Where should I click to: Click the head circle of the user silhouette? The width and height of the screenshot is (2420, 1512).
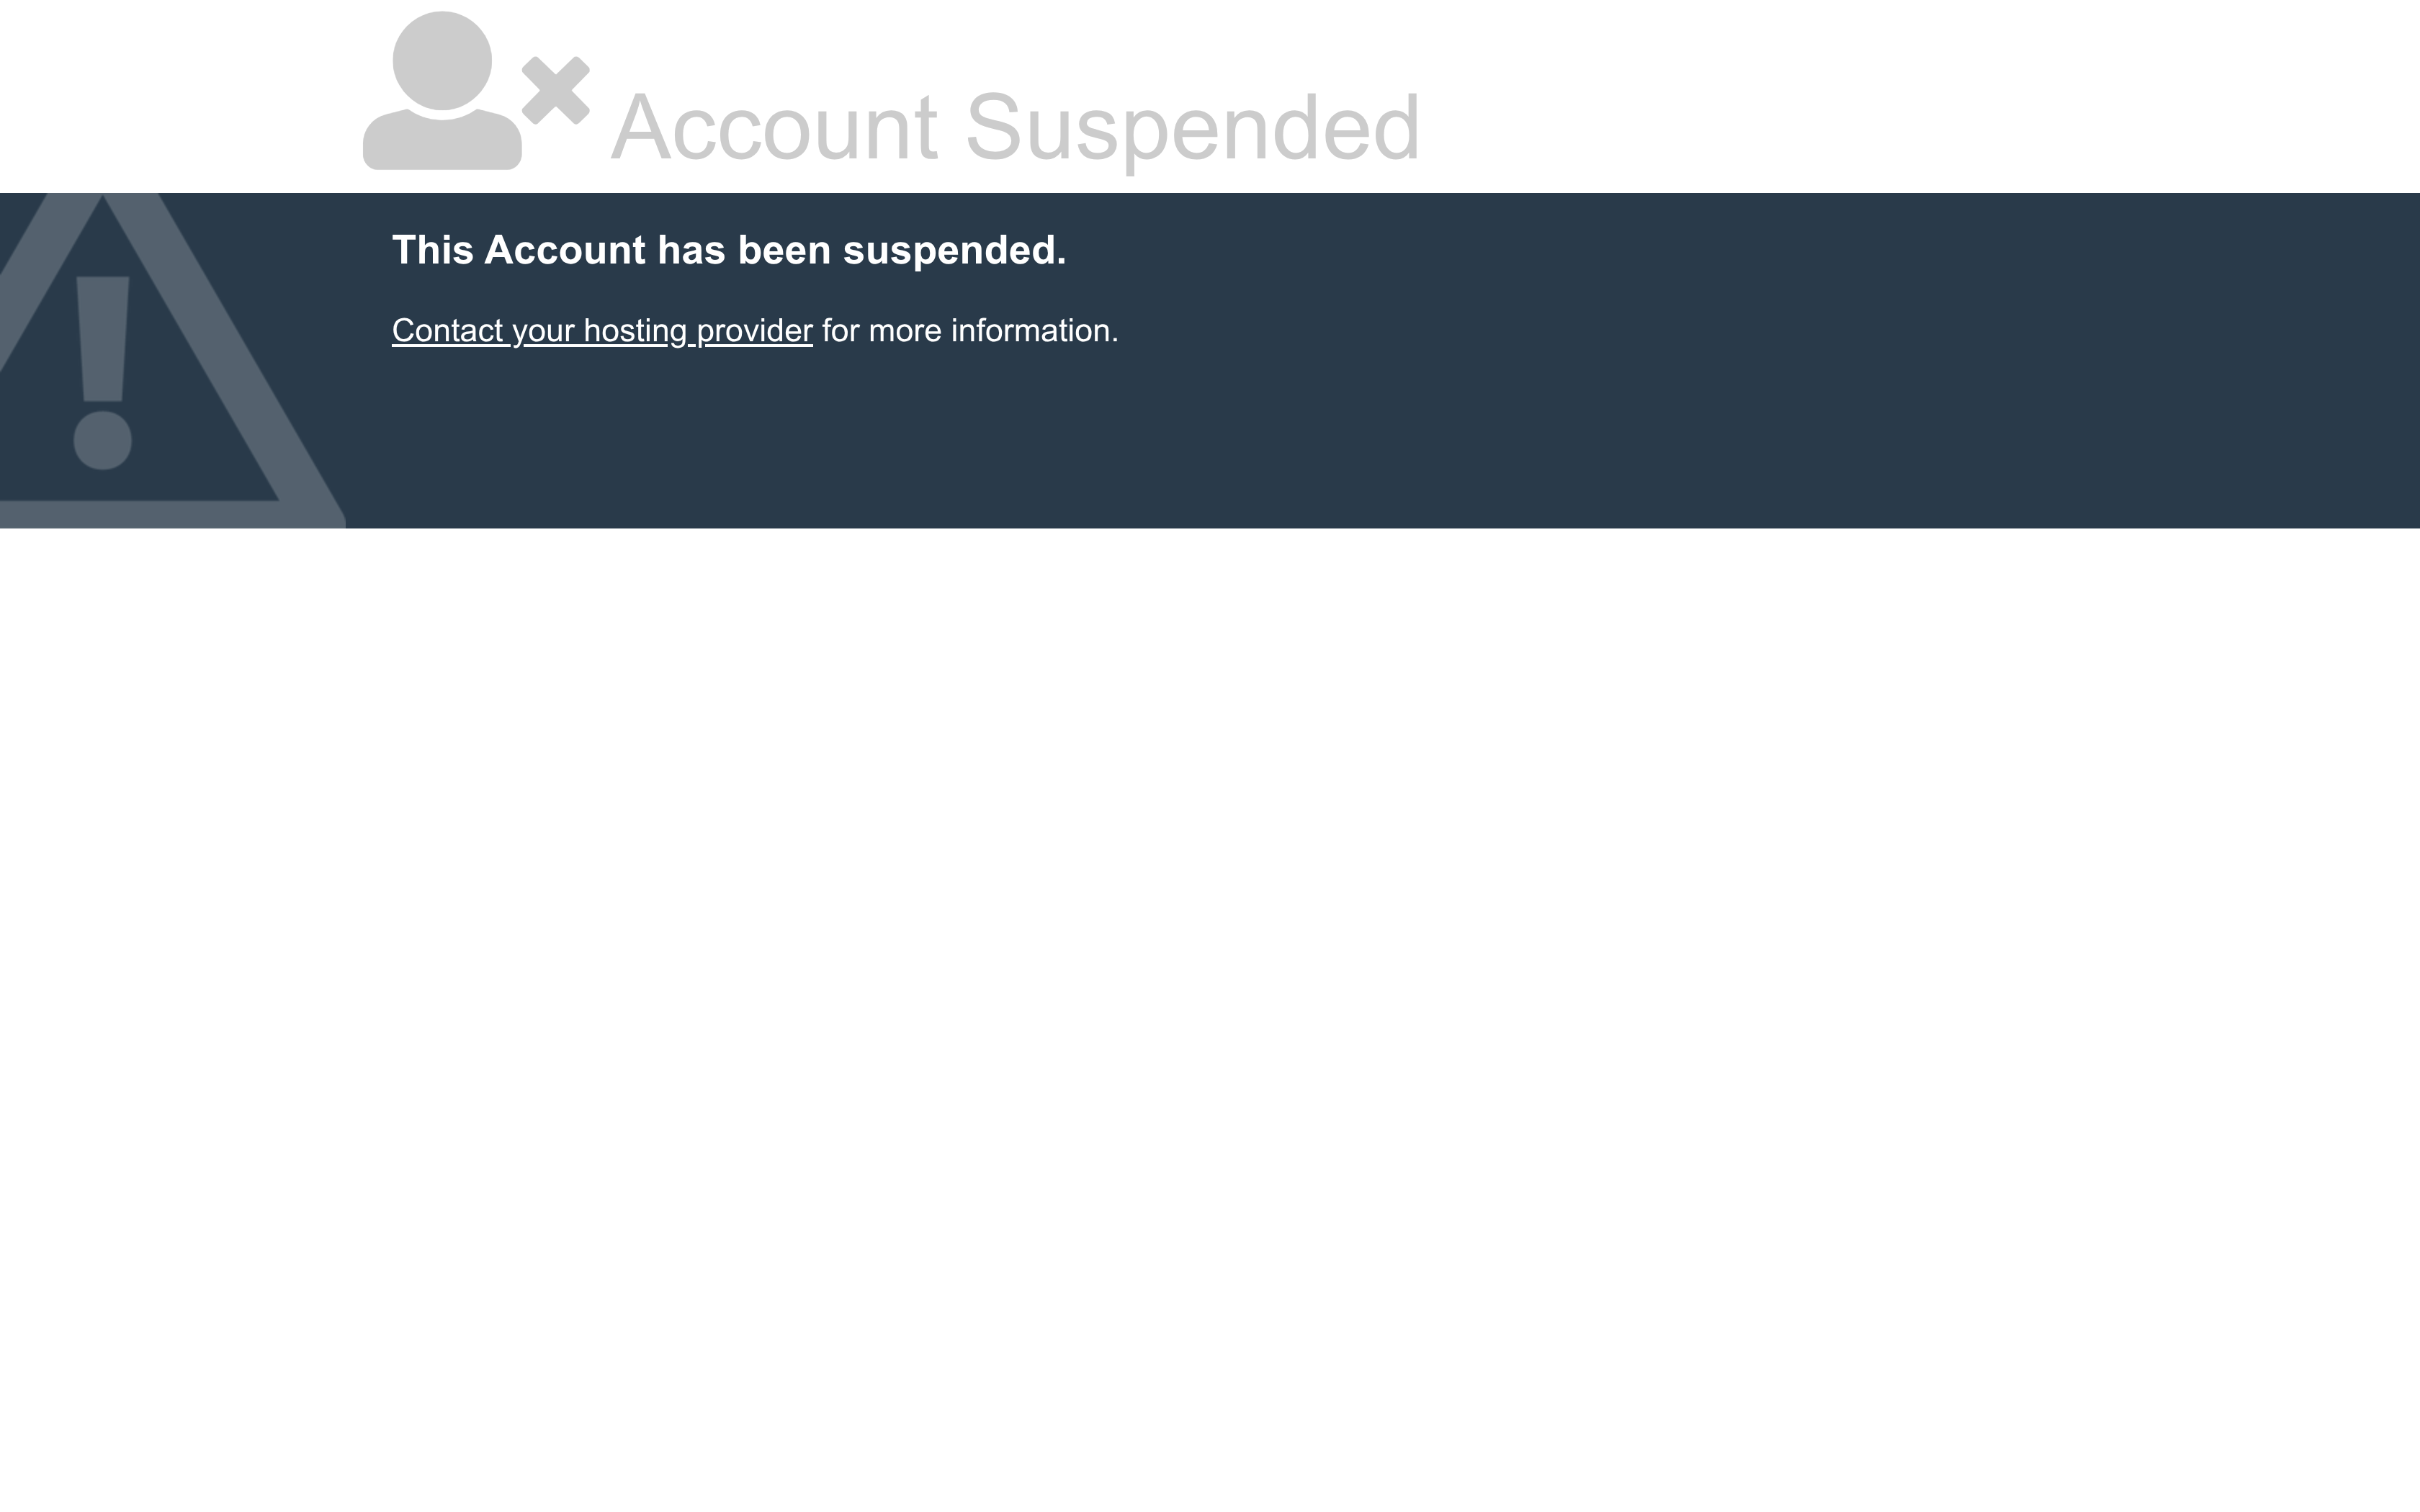442,60
